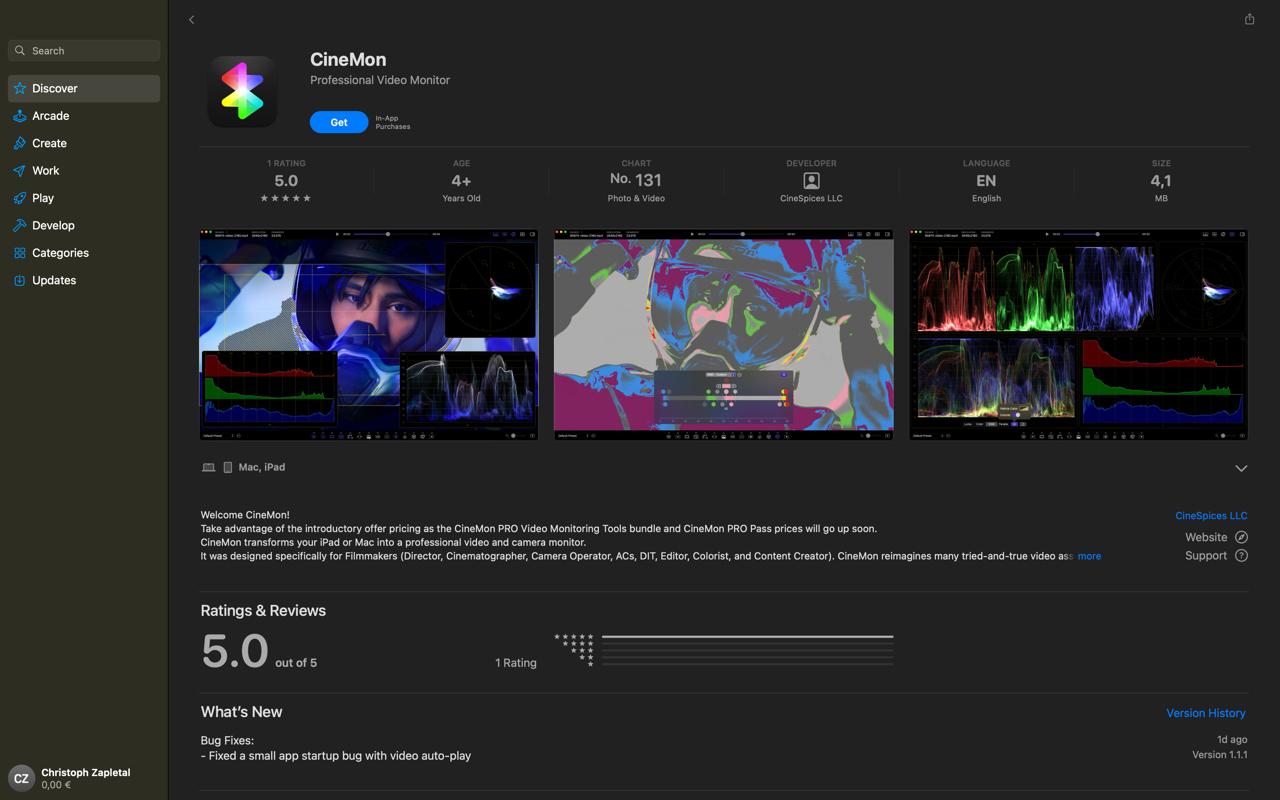1280x800 pixels.
Task: Open the Work section
Action: (44, 170)
